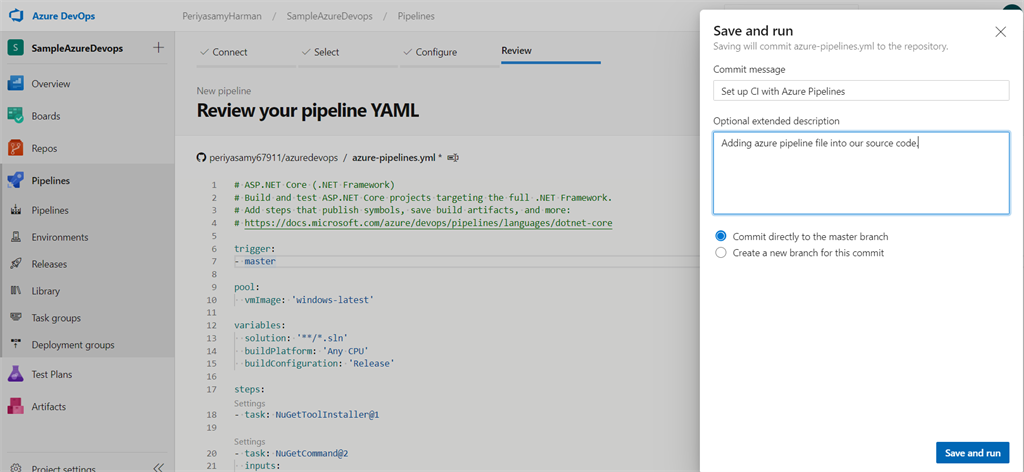Open Overview from the sidebar

coord(50,84)
